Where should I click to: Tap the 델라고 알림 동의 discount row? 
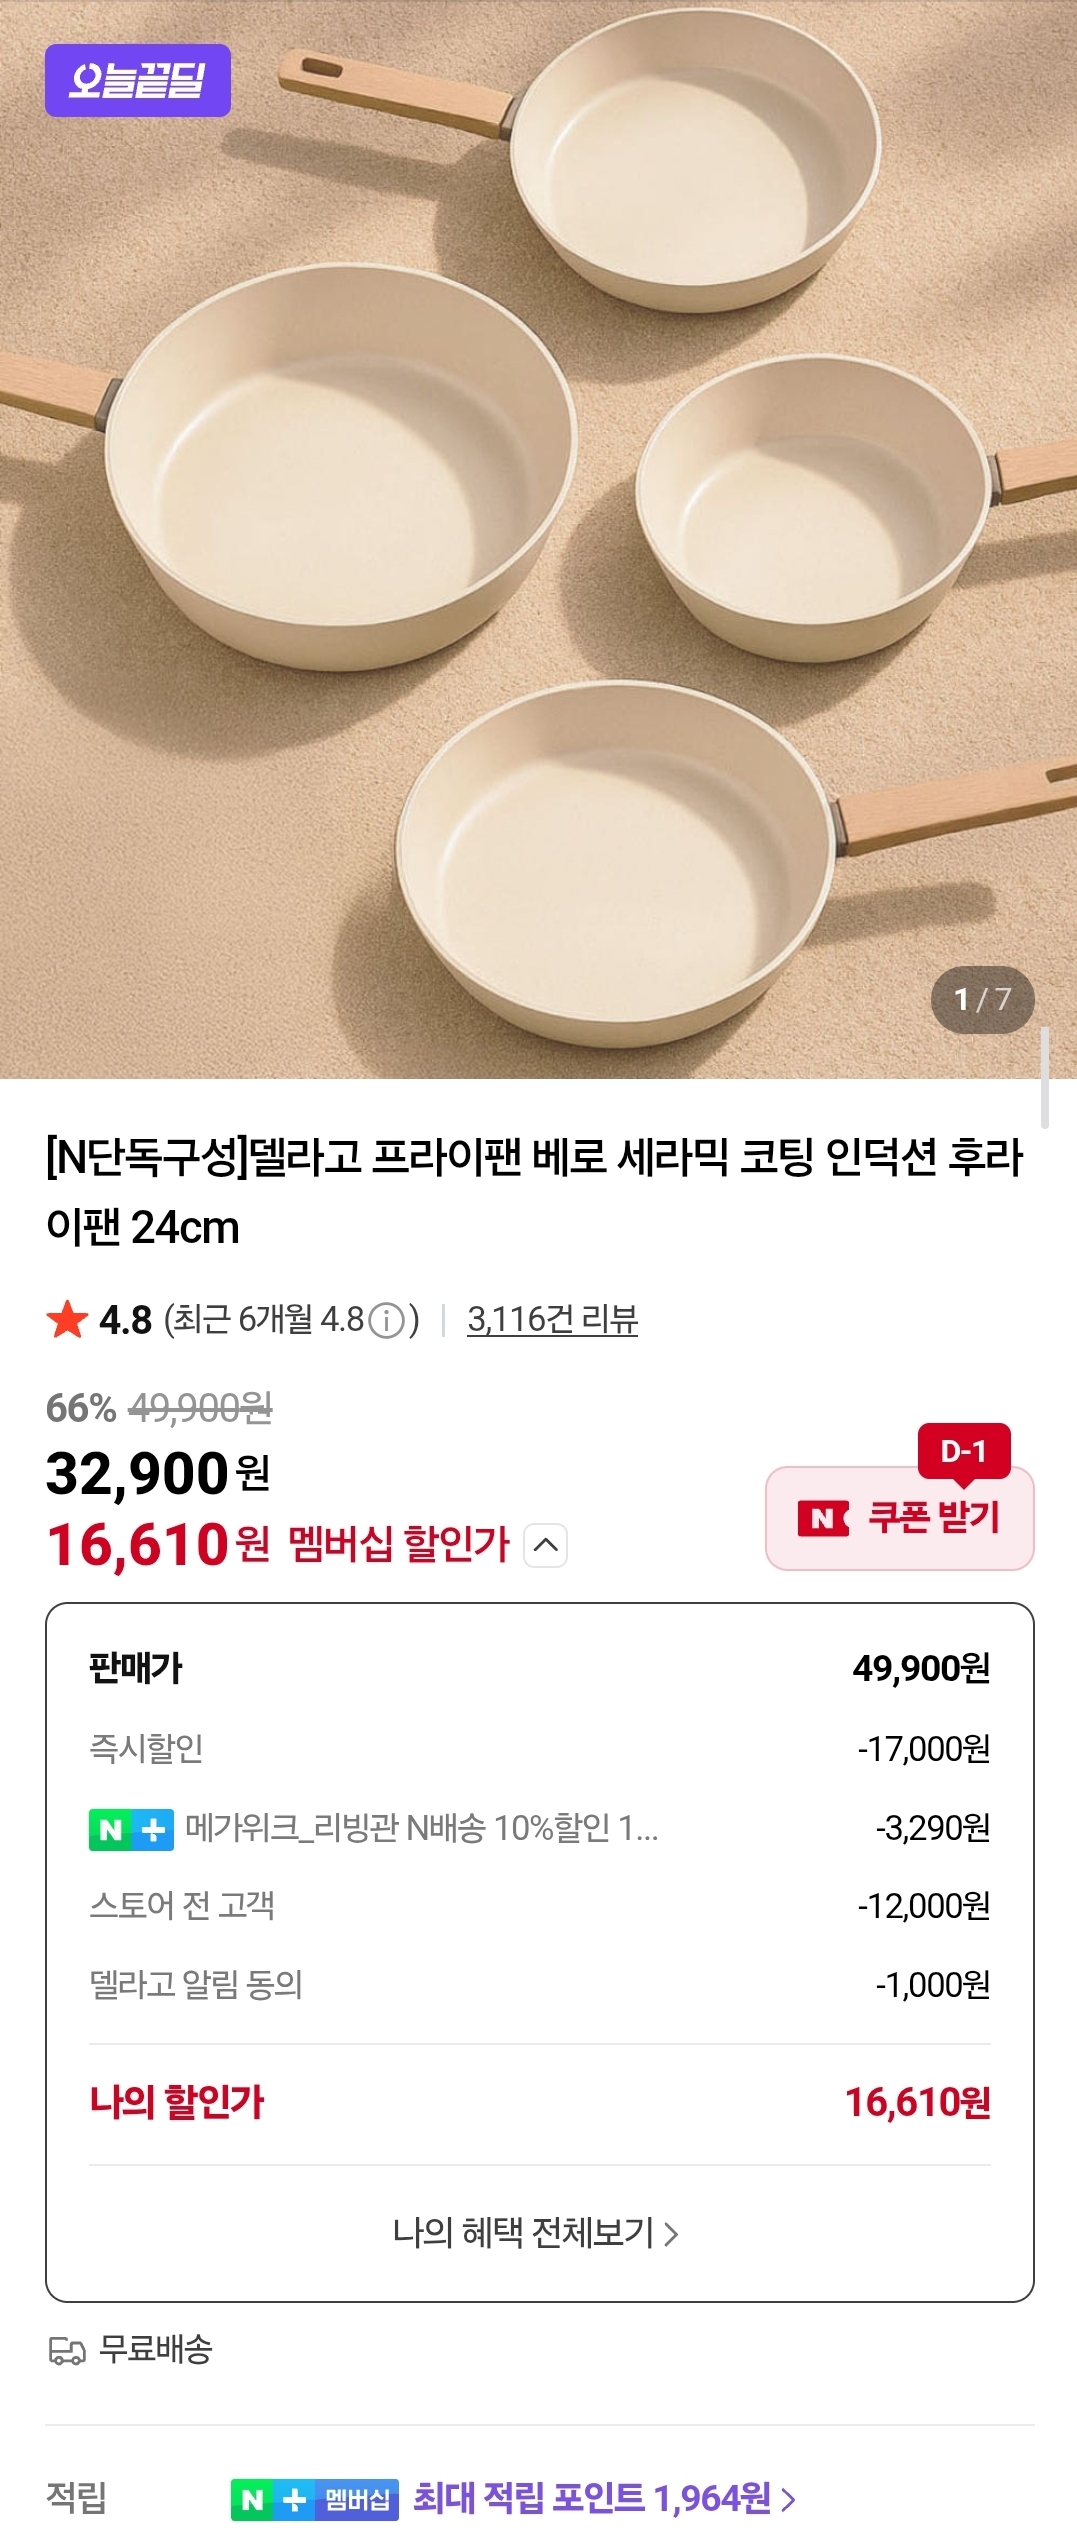coord(540,1984)
